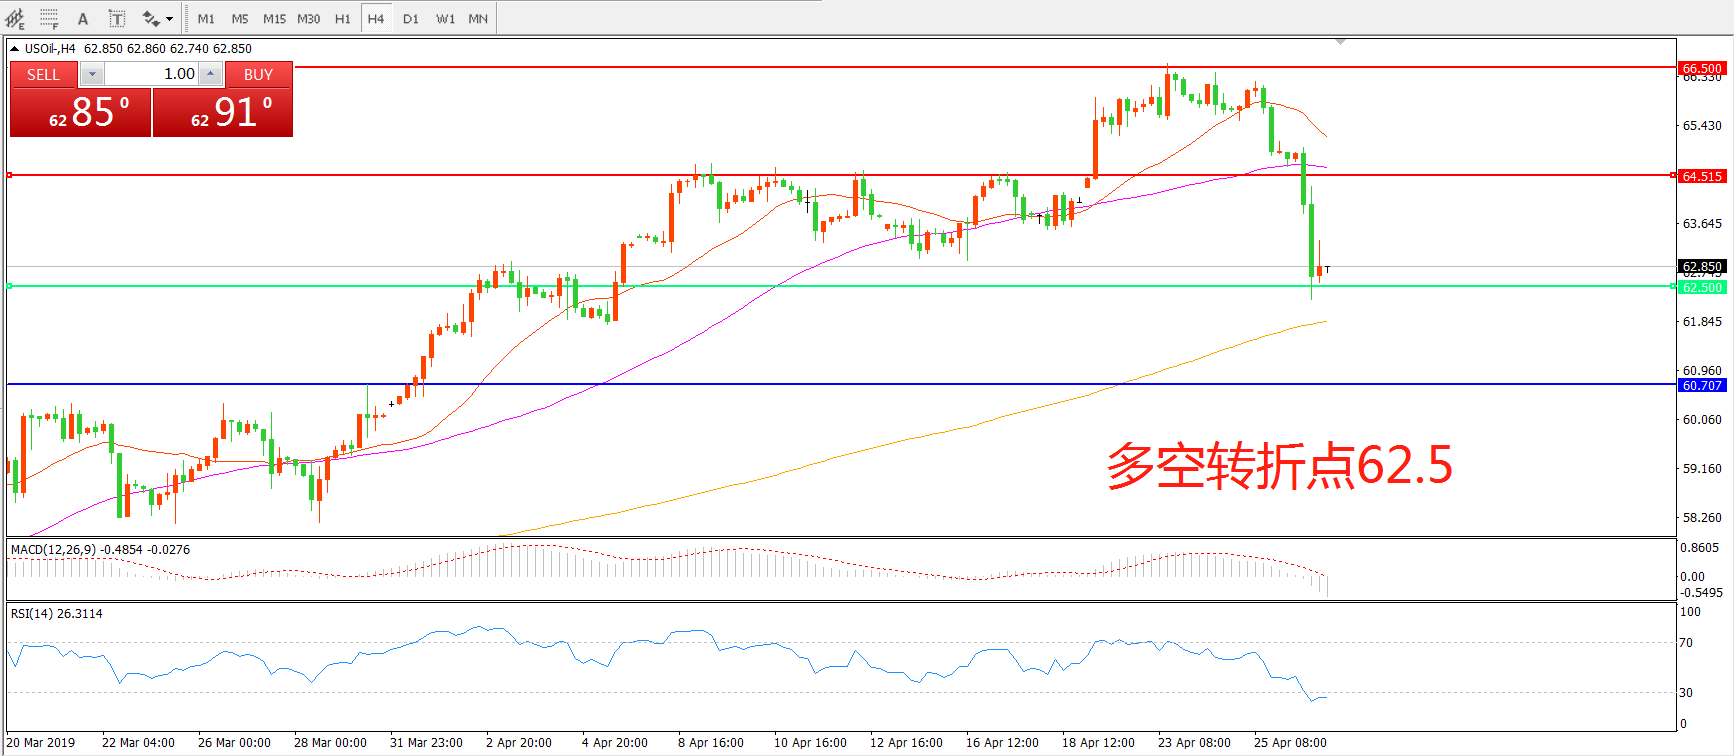Select the Text tool (A icon)
The height and width of the screenshot is (756, 1734).
(83, 18)
